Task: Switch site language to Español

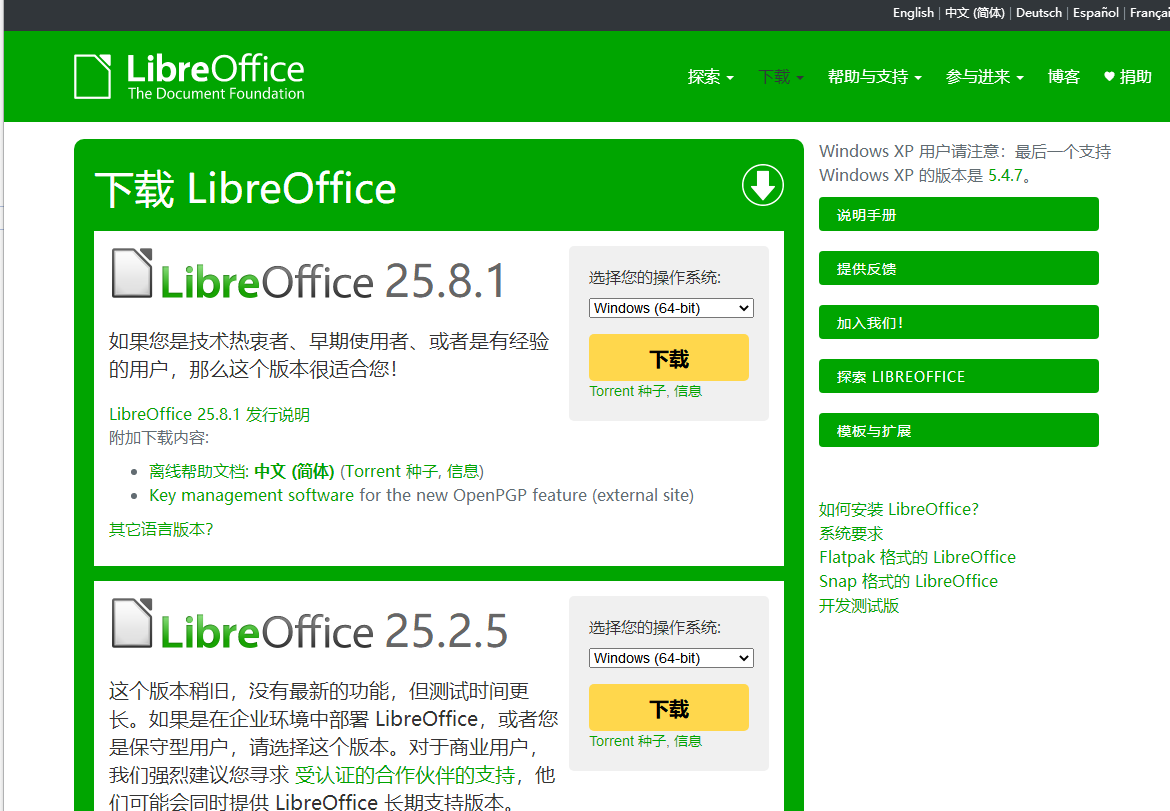Action: tap(1095, 13)
